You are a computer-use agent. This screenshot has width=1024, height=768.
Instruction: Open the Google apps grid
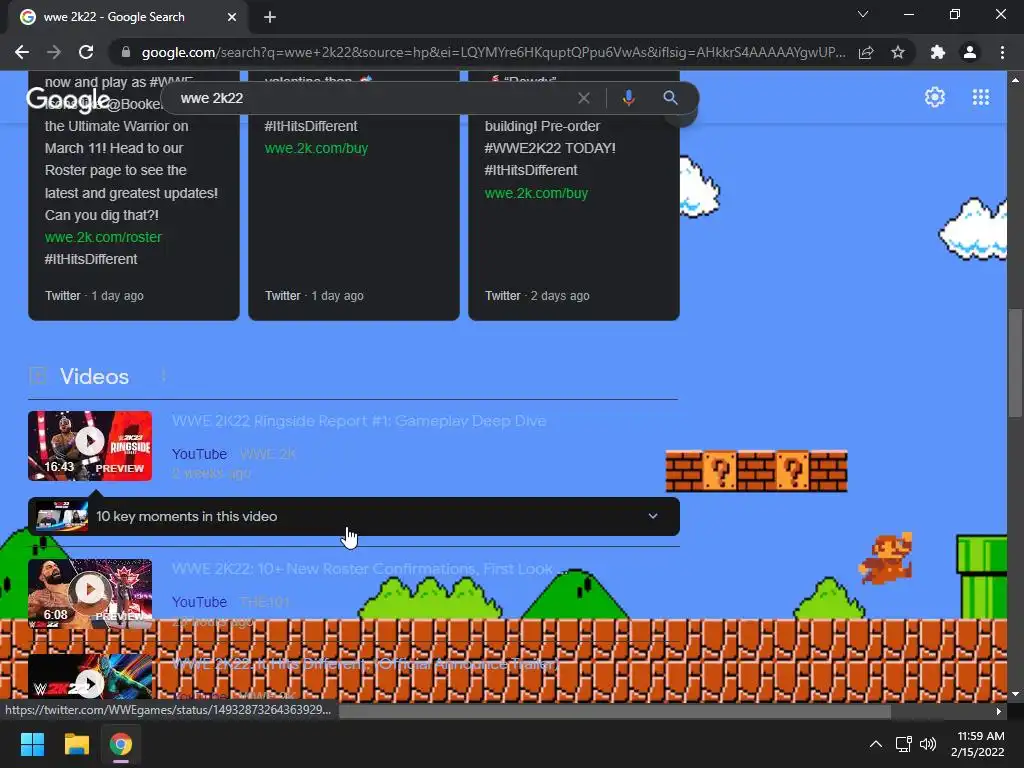tap(981, 97)
